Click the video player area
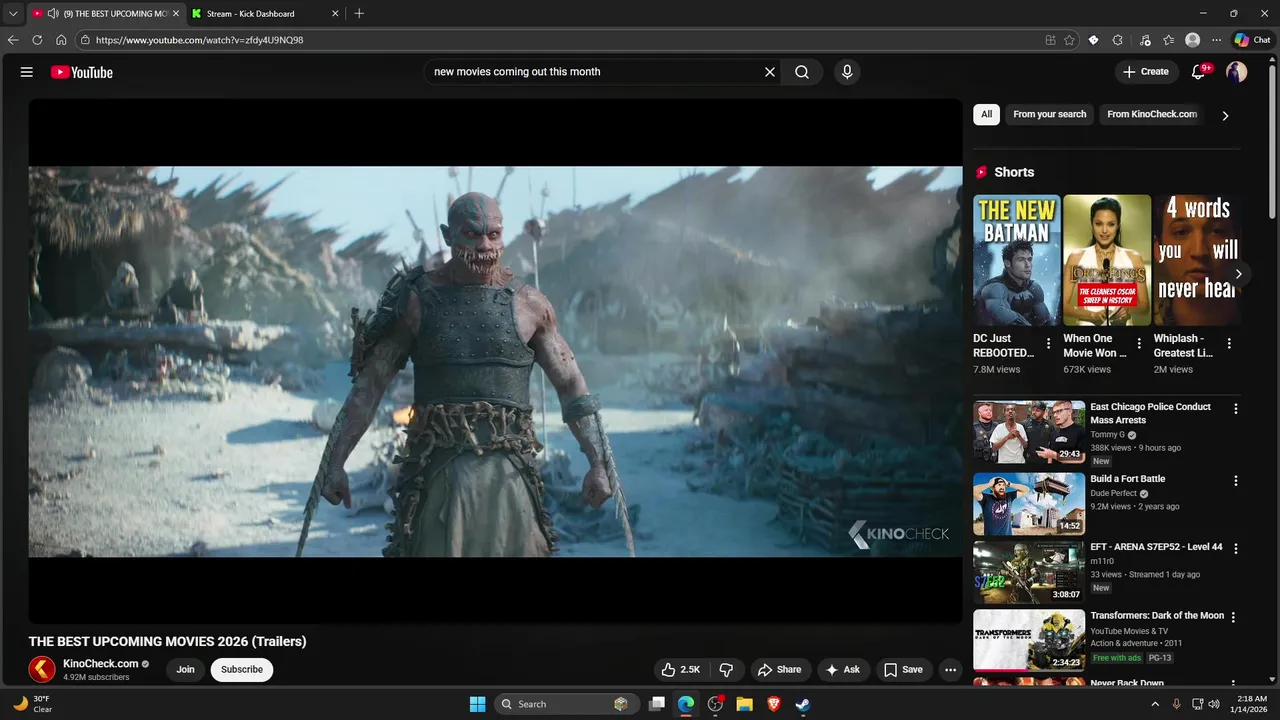The width and height of the screenshot is (1280, 720). pos(495,361)
